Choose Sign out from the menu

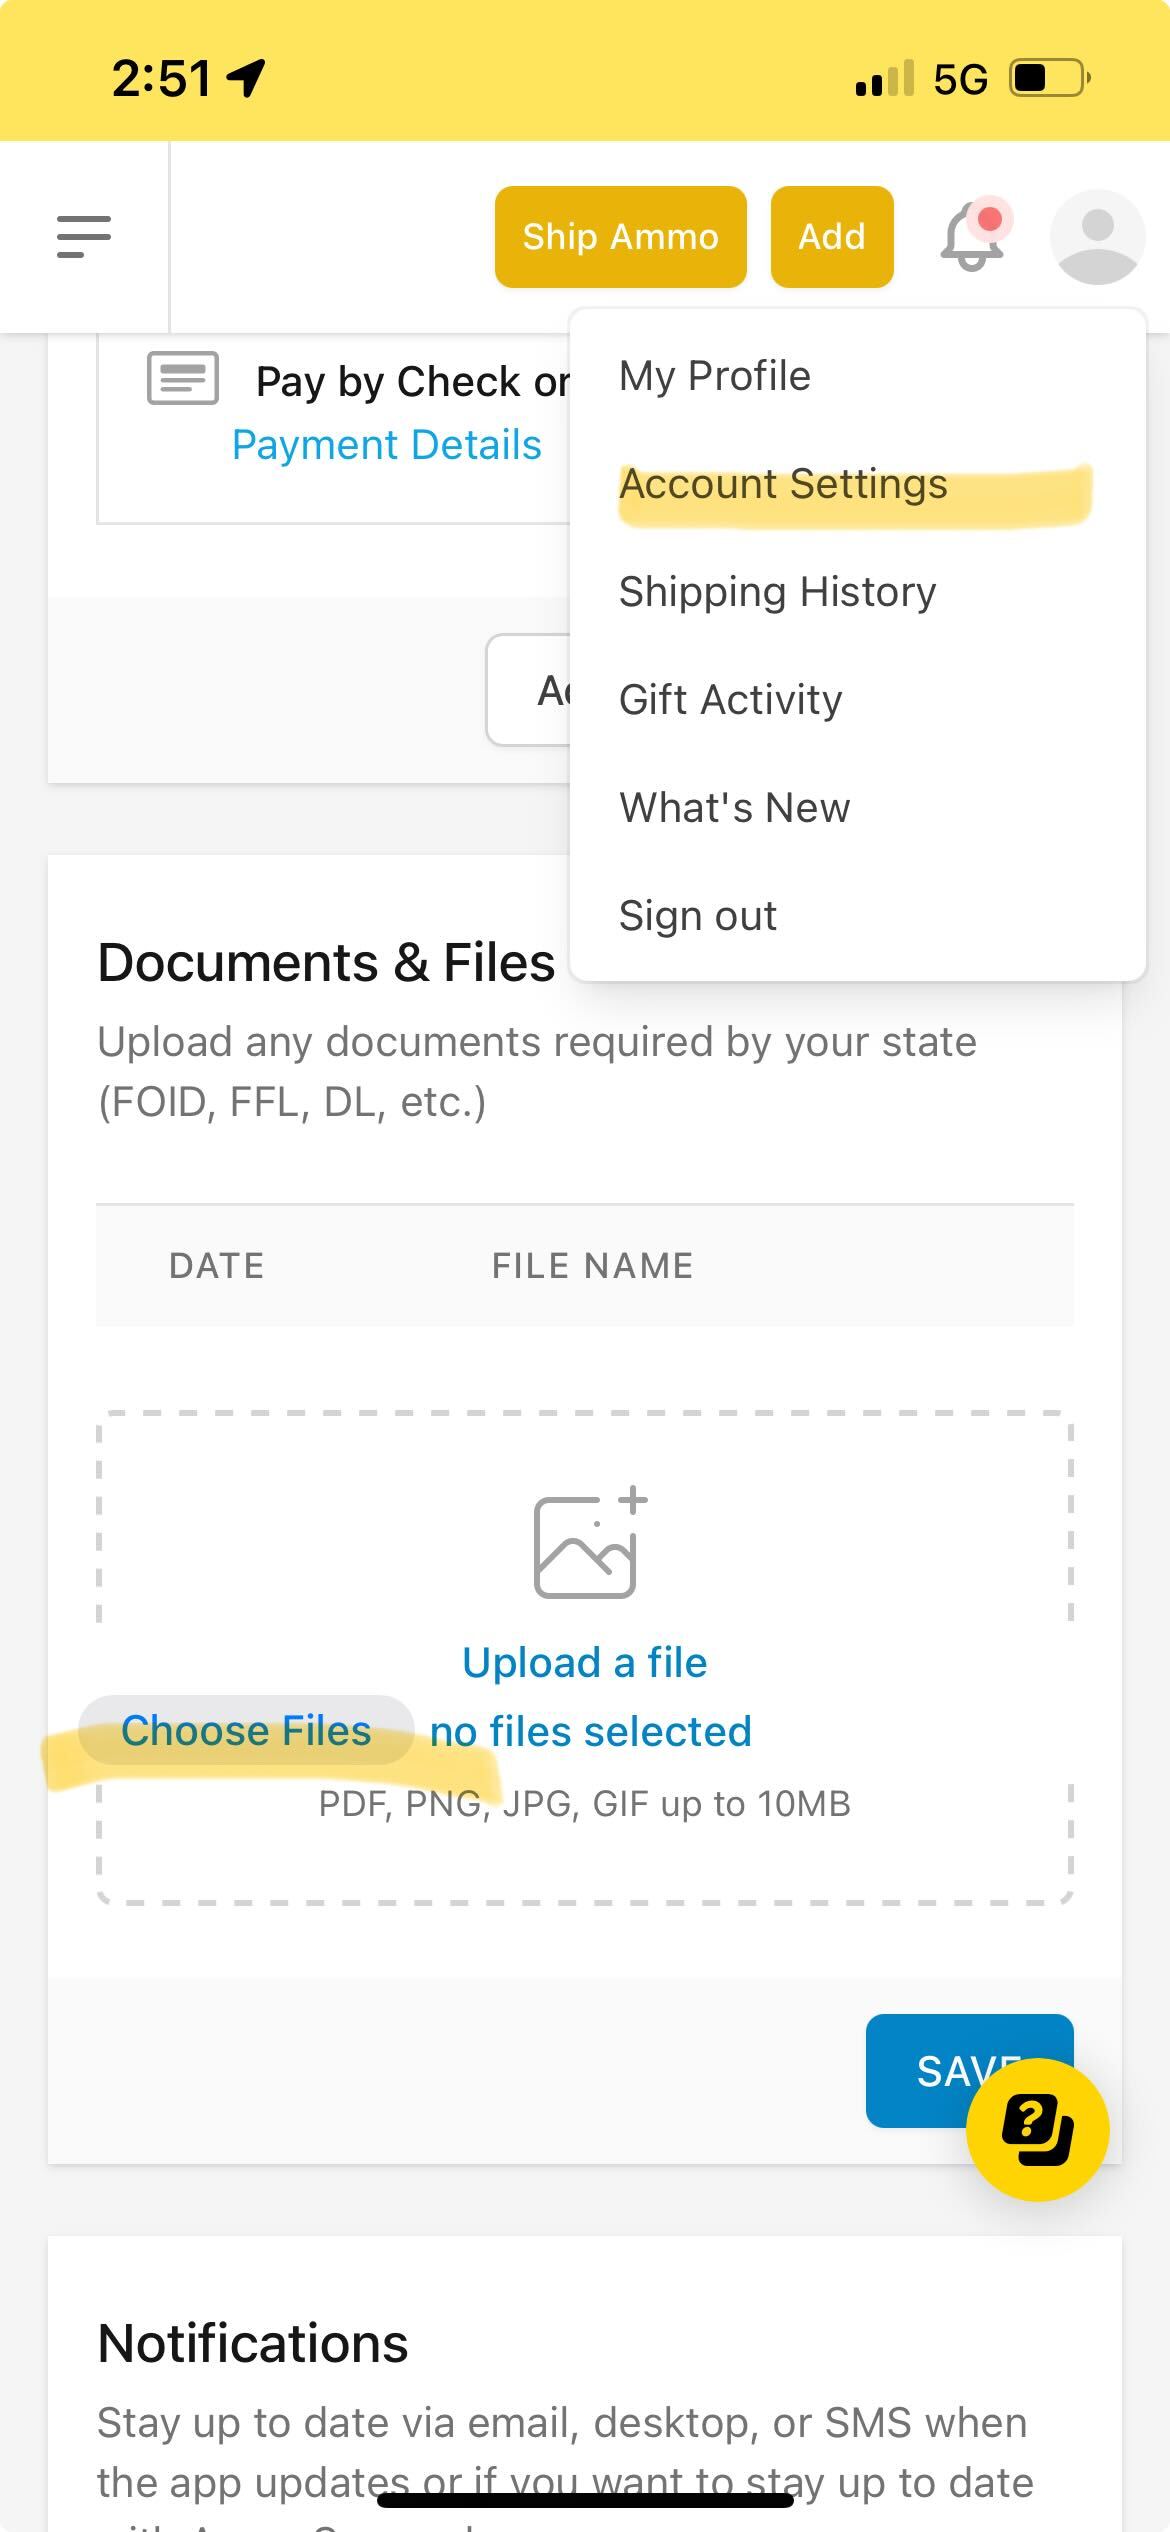tap(697, 916)
